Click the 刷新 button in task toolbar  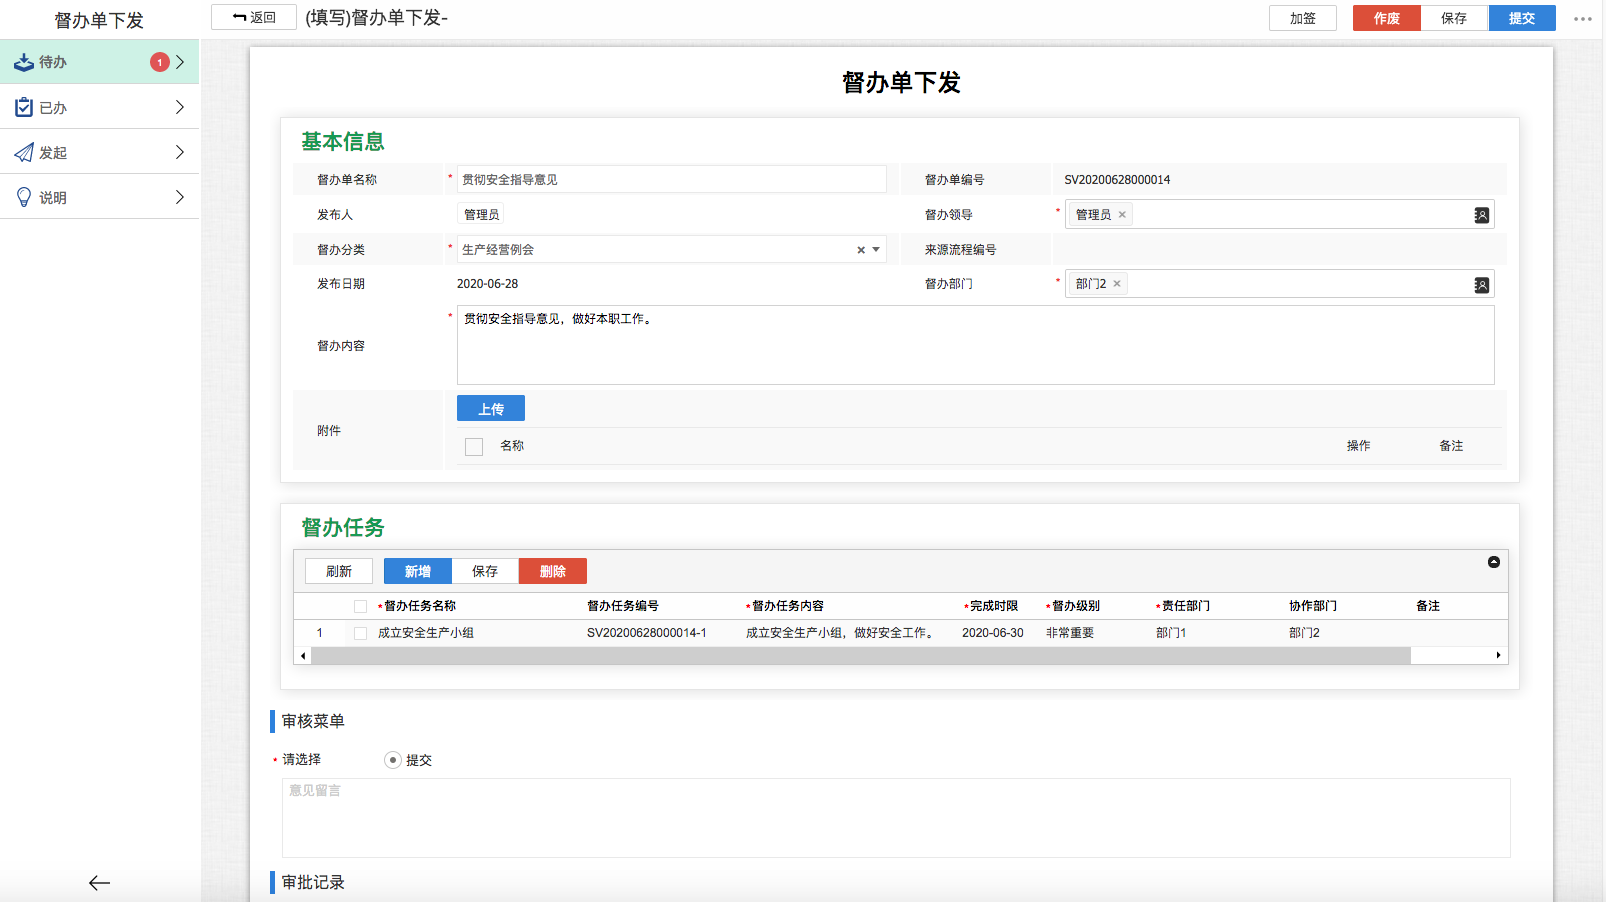point(339,571)
